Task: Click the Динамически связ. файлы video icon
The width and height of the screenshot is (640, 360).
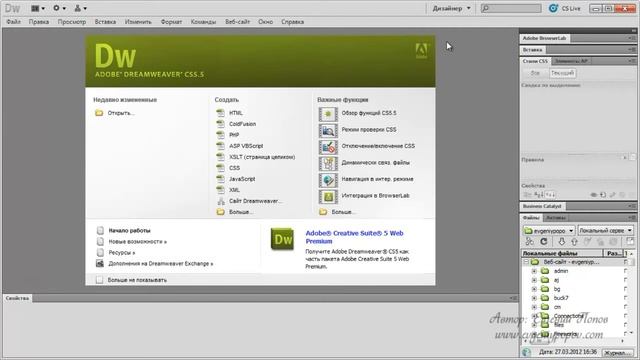Action: 328,164
